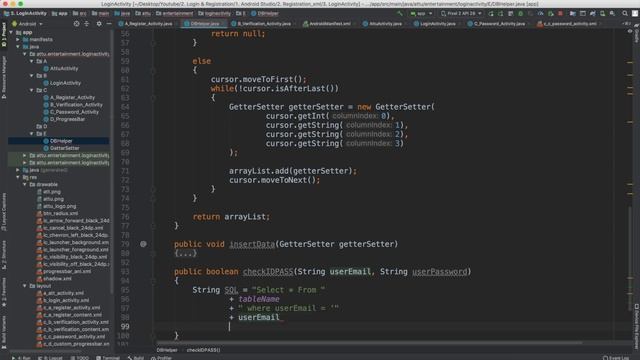Screen dimensions: 640x360
Task: Select D_Progressbar in project tree
Action: (64, 119)
